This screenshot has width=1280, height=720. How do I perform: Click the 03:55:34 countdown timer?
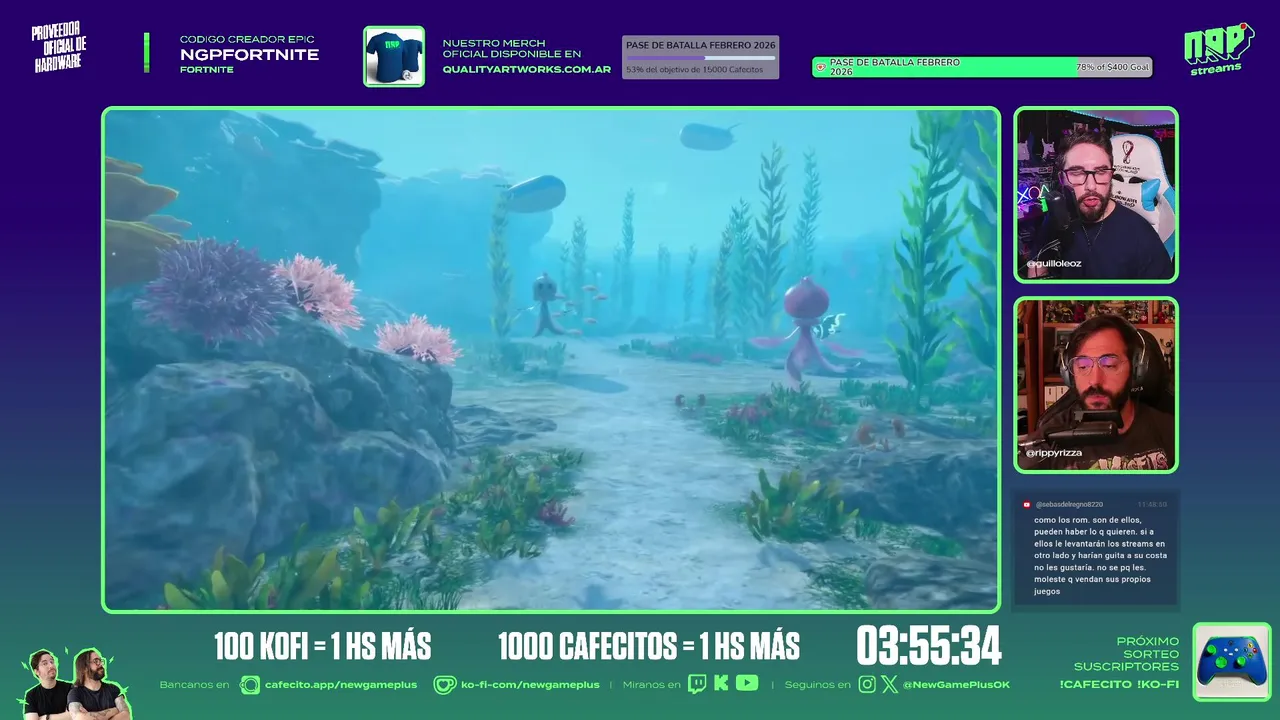[929, 646]
